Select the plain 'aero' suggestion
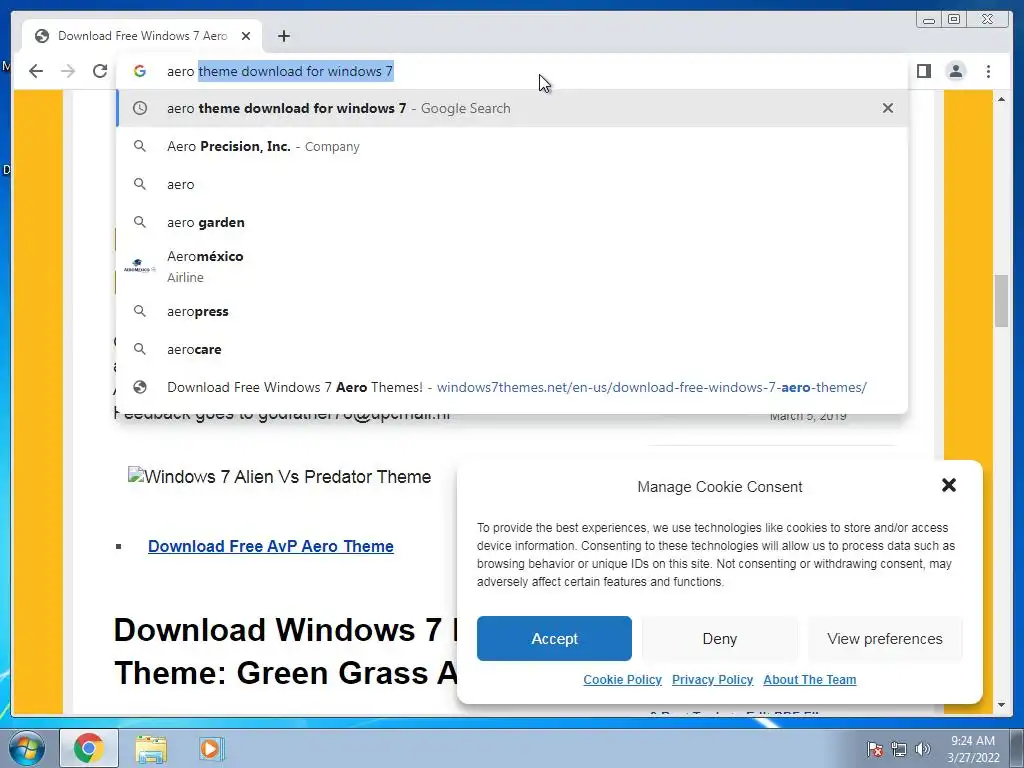 [x=512, y=184]
